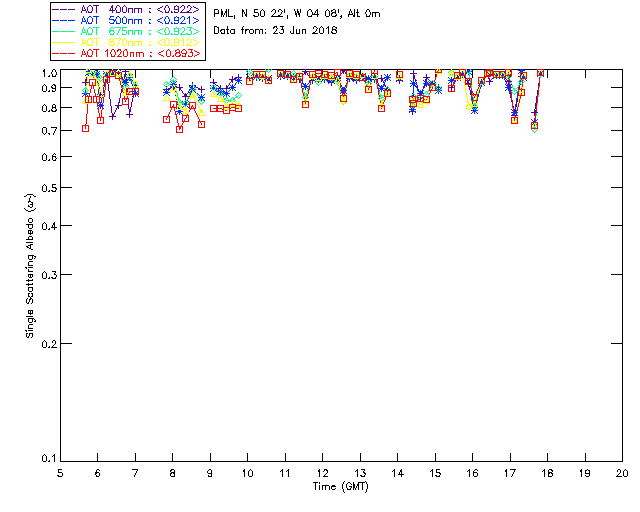Click the y-axis tick label 0.3
Screen dimensions: 640x512
[x=46, y=275]
